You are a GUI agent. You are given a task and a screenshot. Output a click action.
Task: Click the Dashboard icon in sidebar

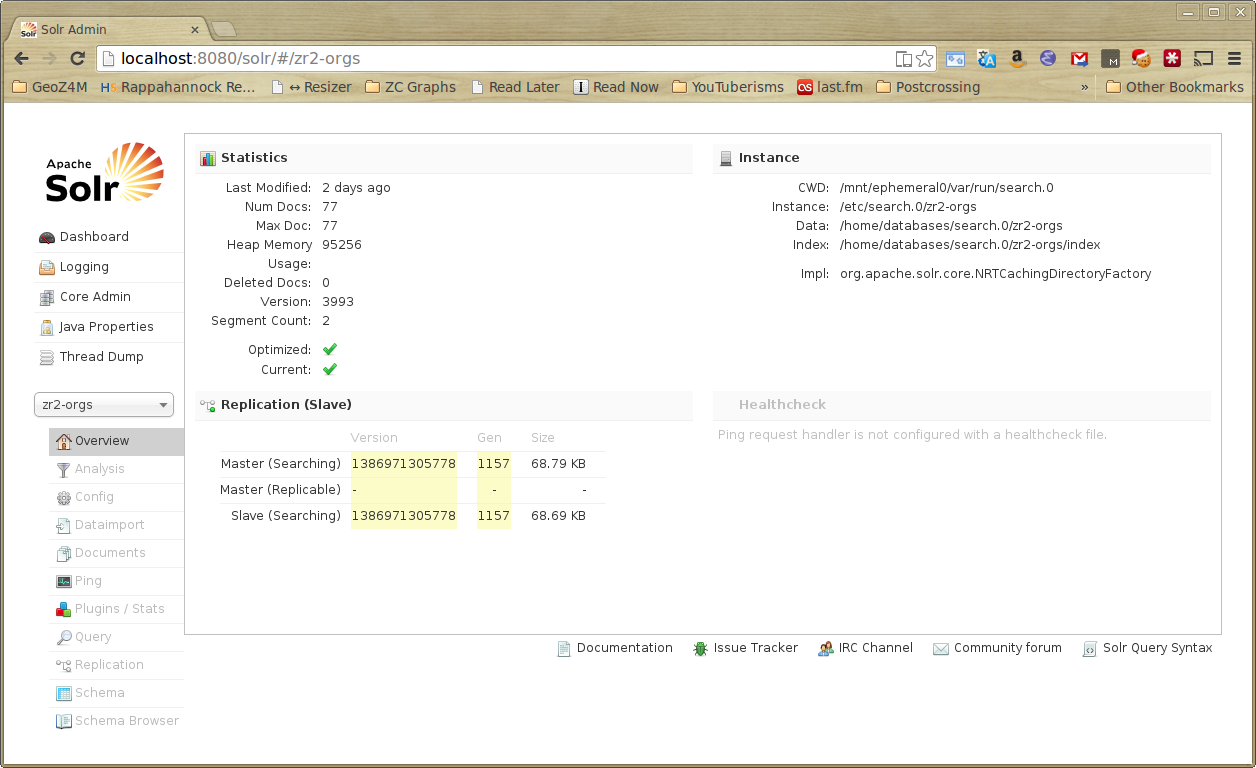coord(47,237)
